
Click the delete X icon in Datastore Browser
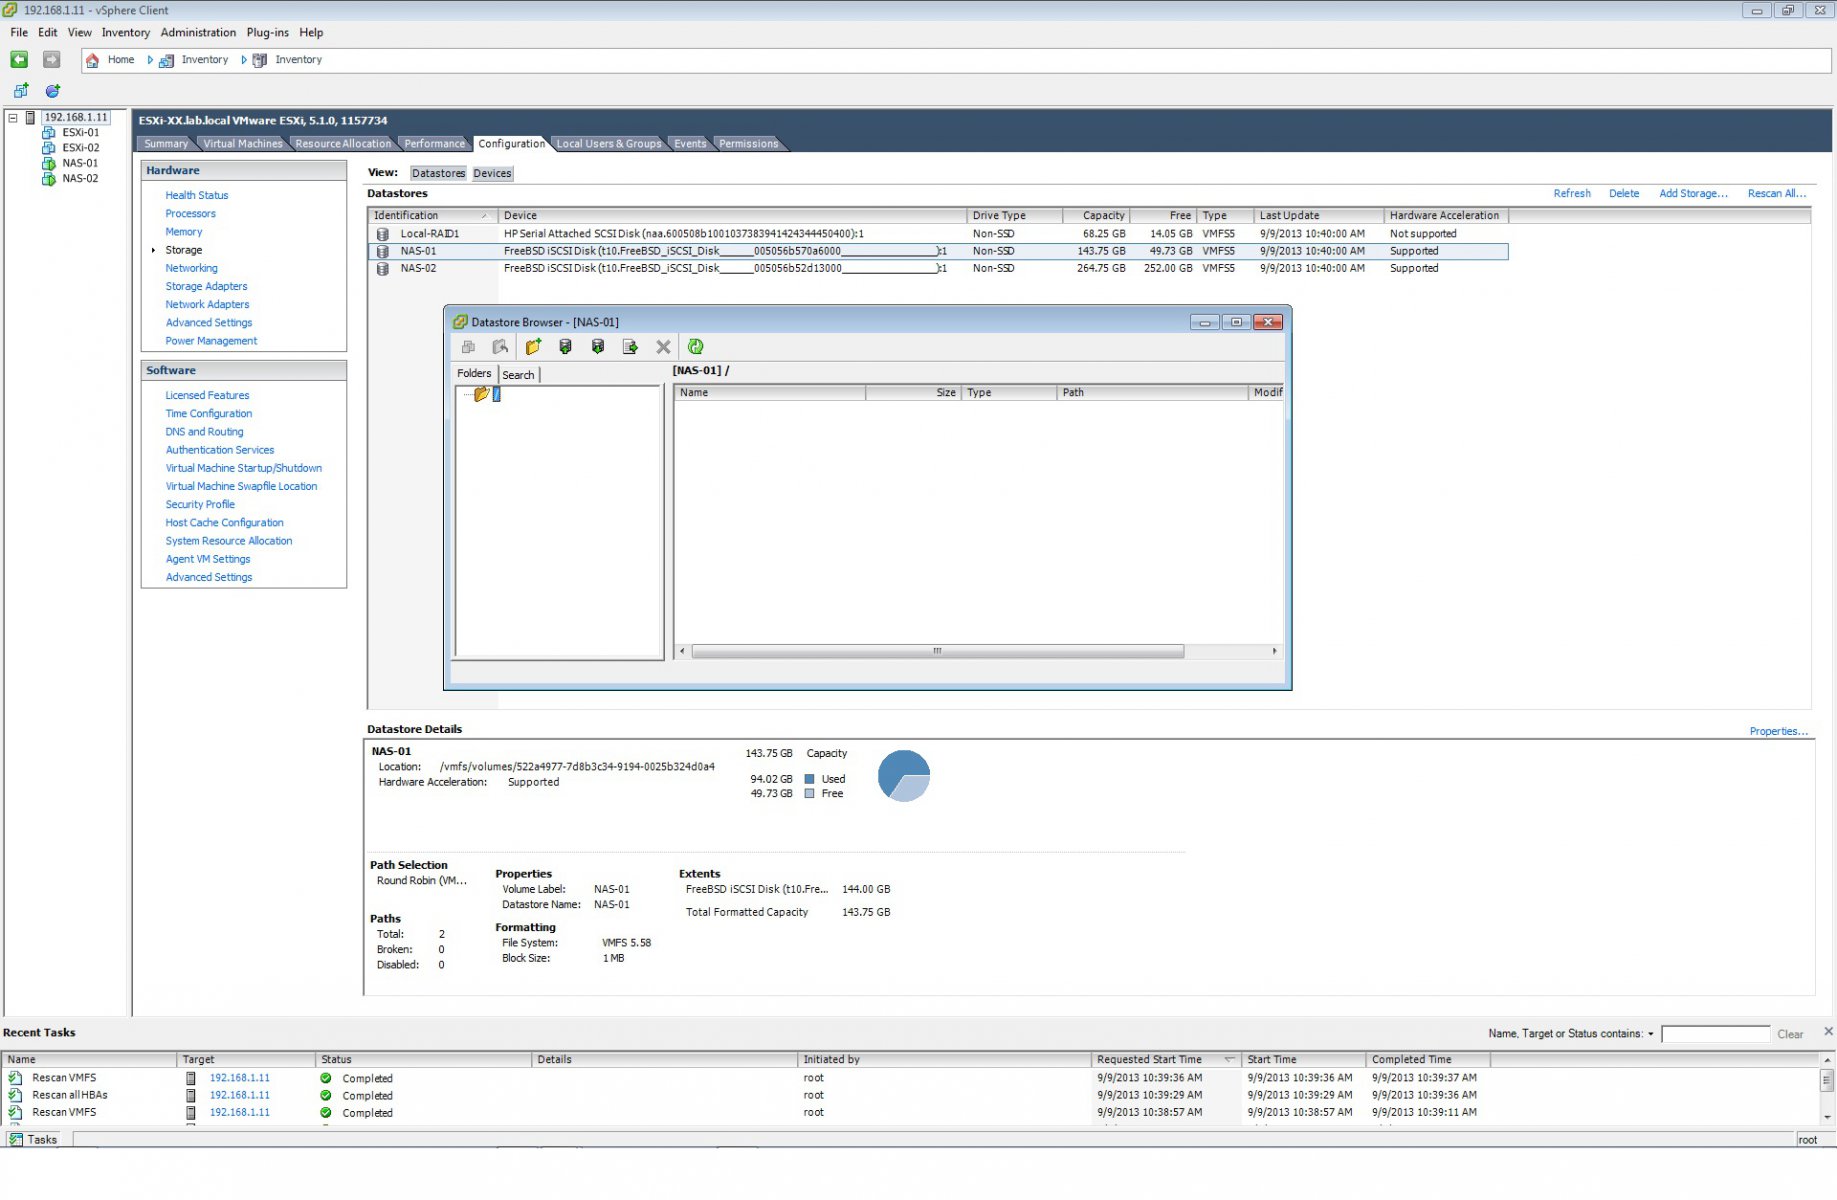(x=663, y=347)
